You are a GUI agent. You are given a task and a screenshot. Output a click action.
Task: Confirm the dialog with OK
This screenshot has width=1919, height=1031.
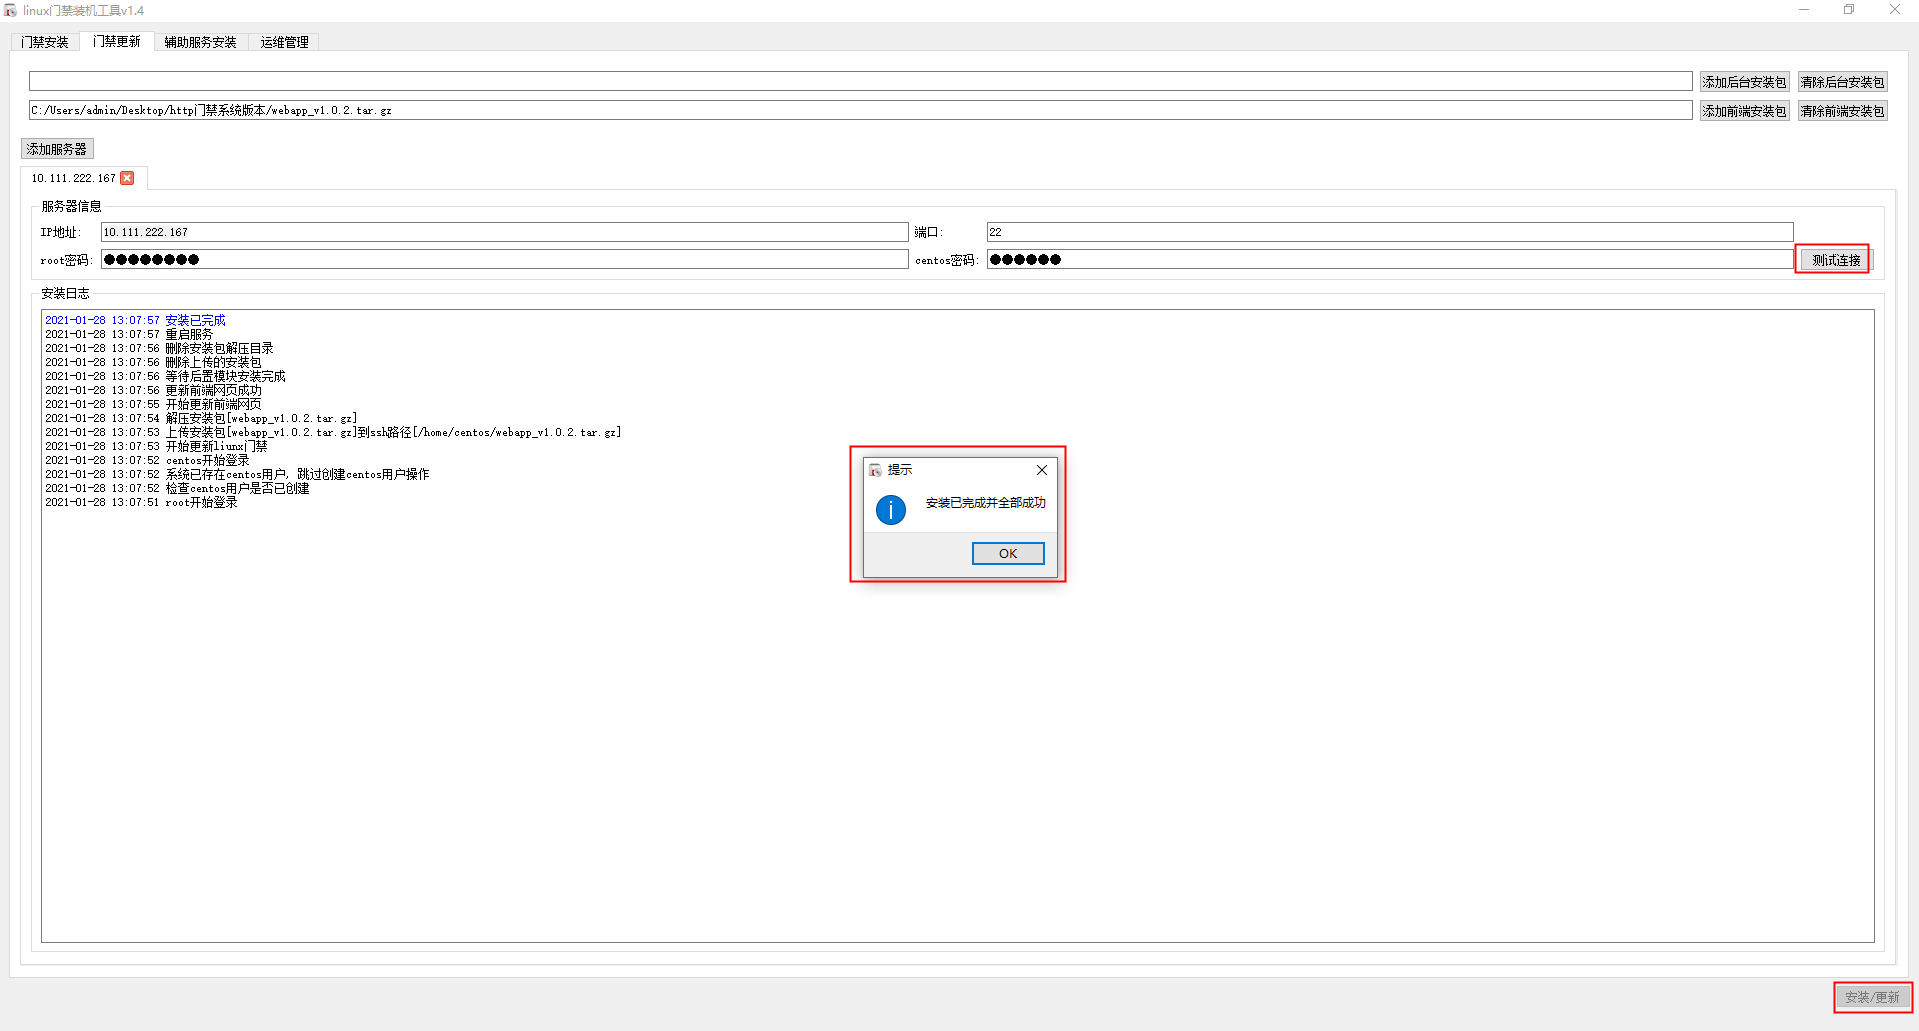click(x=1008, y=553)
